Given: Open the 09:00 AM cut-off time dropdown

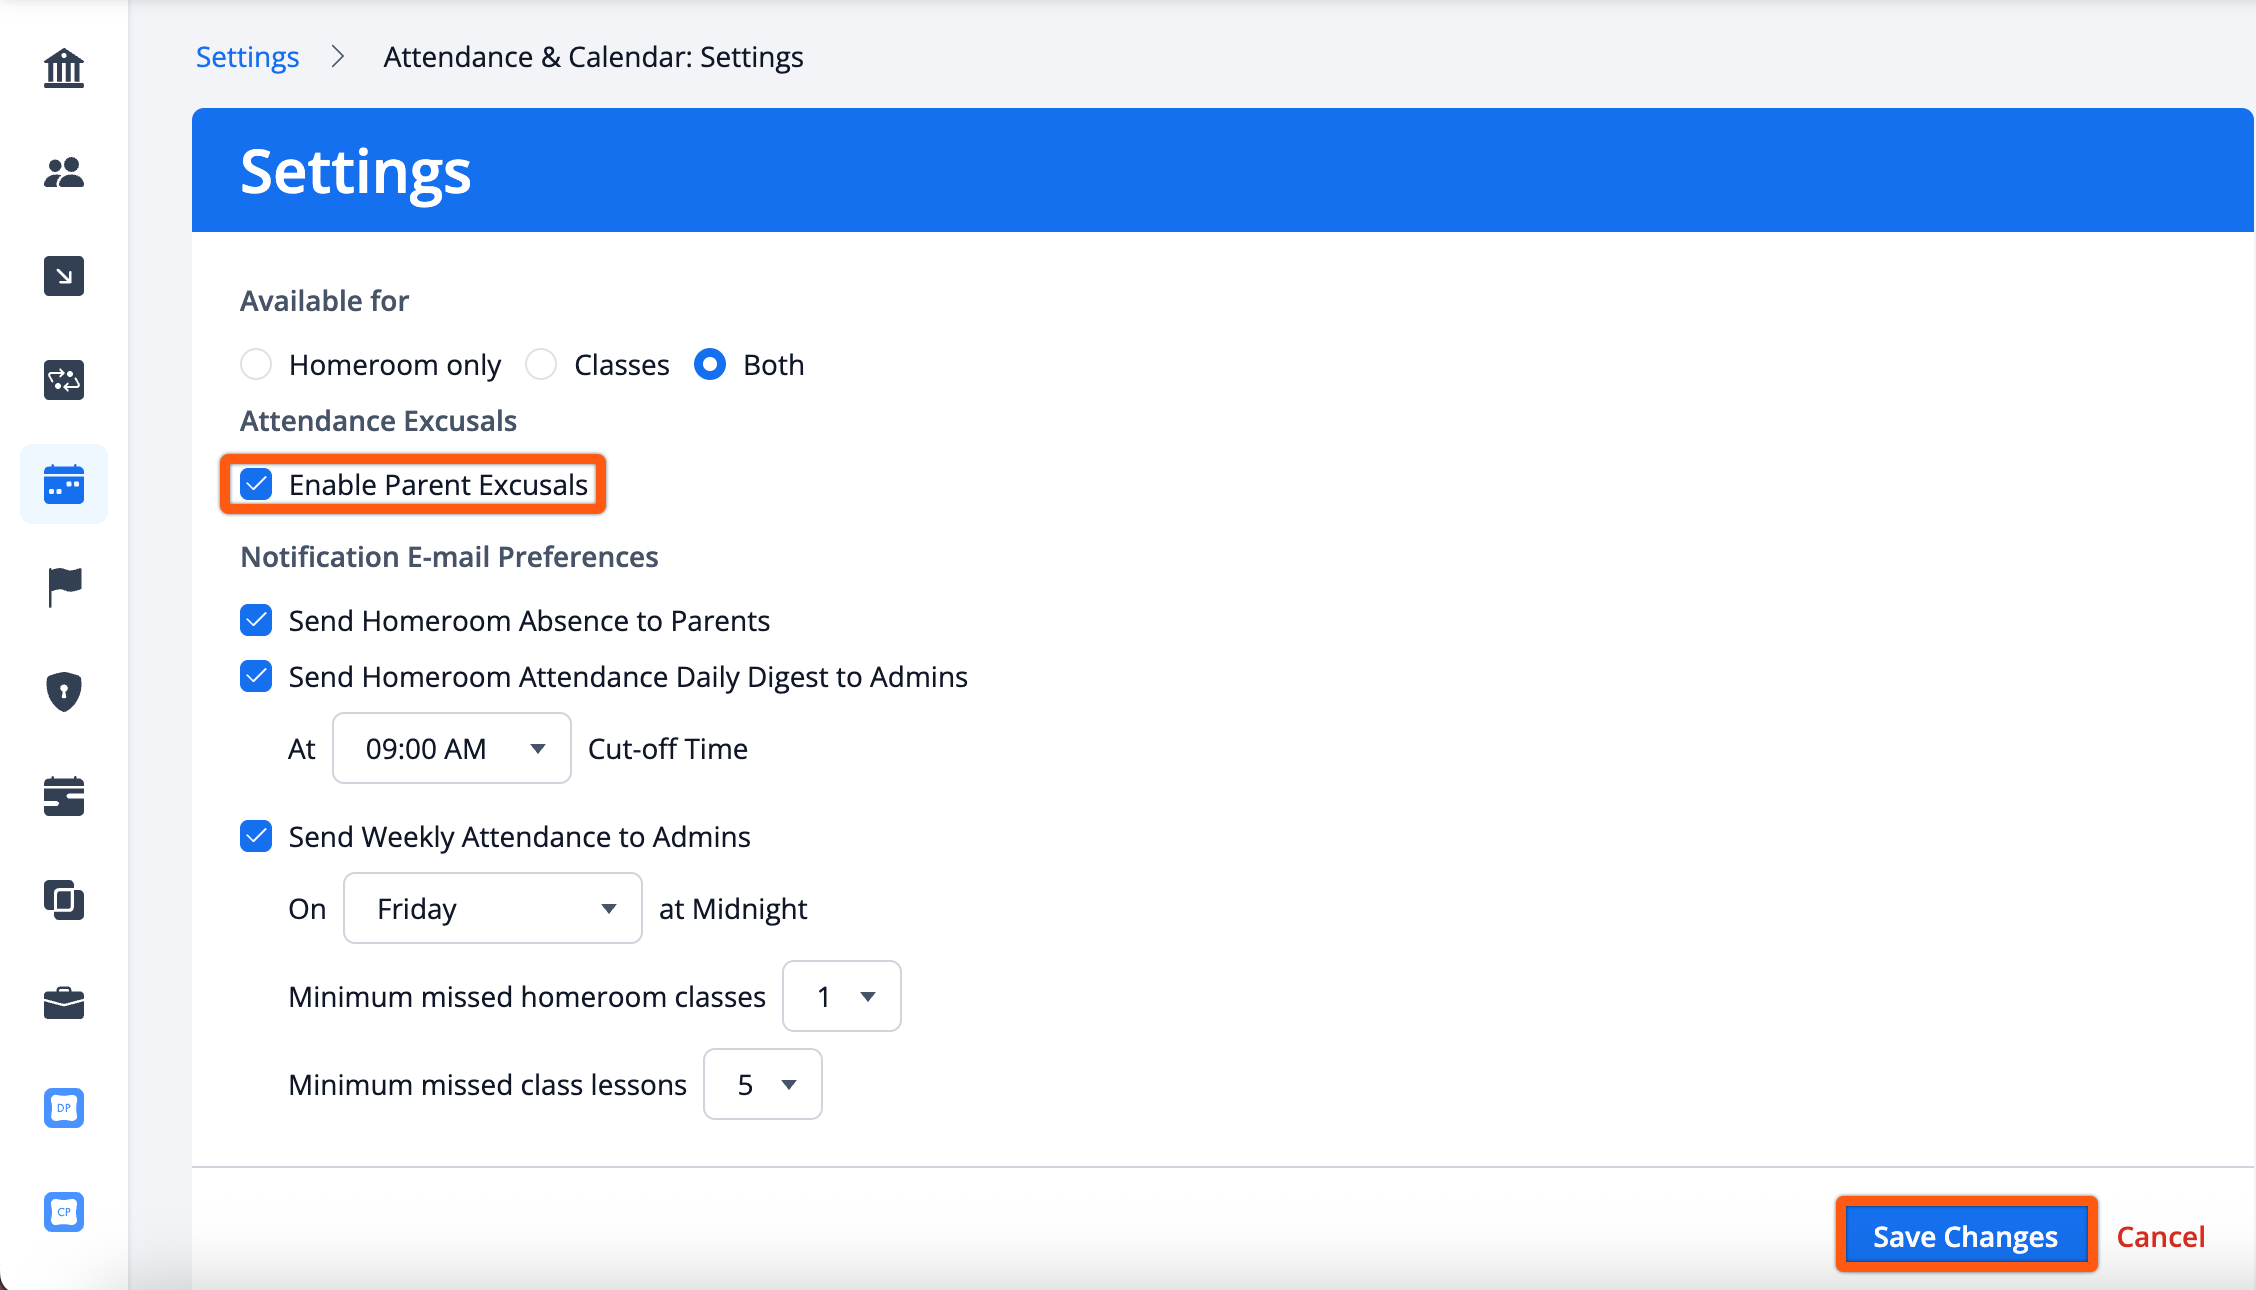Looking at the screenshot, I should click(451, 748).
